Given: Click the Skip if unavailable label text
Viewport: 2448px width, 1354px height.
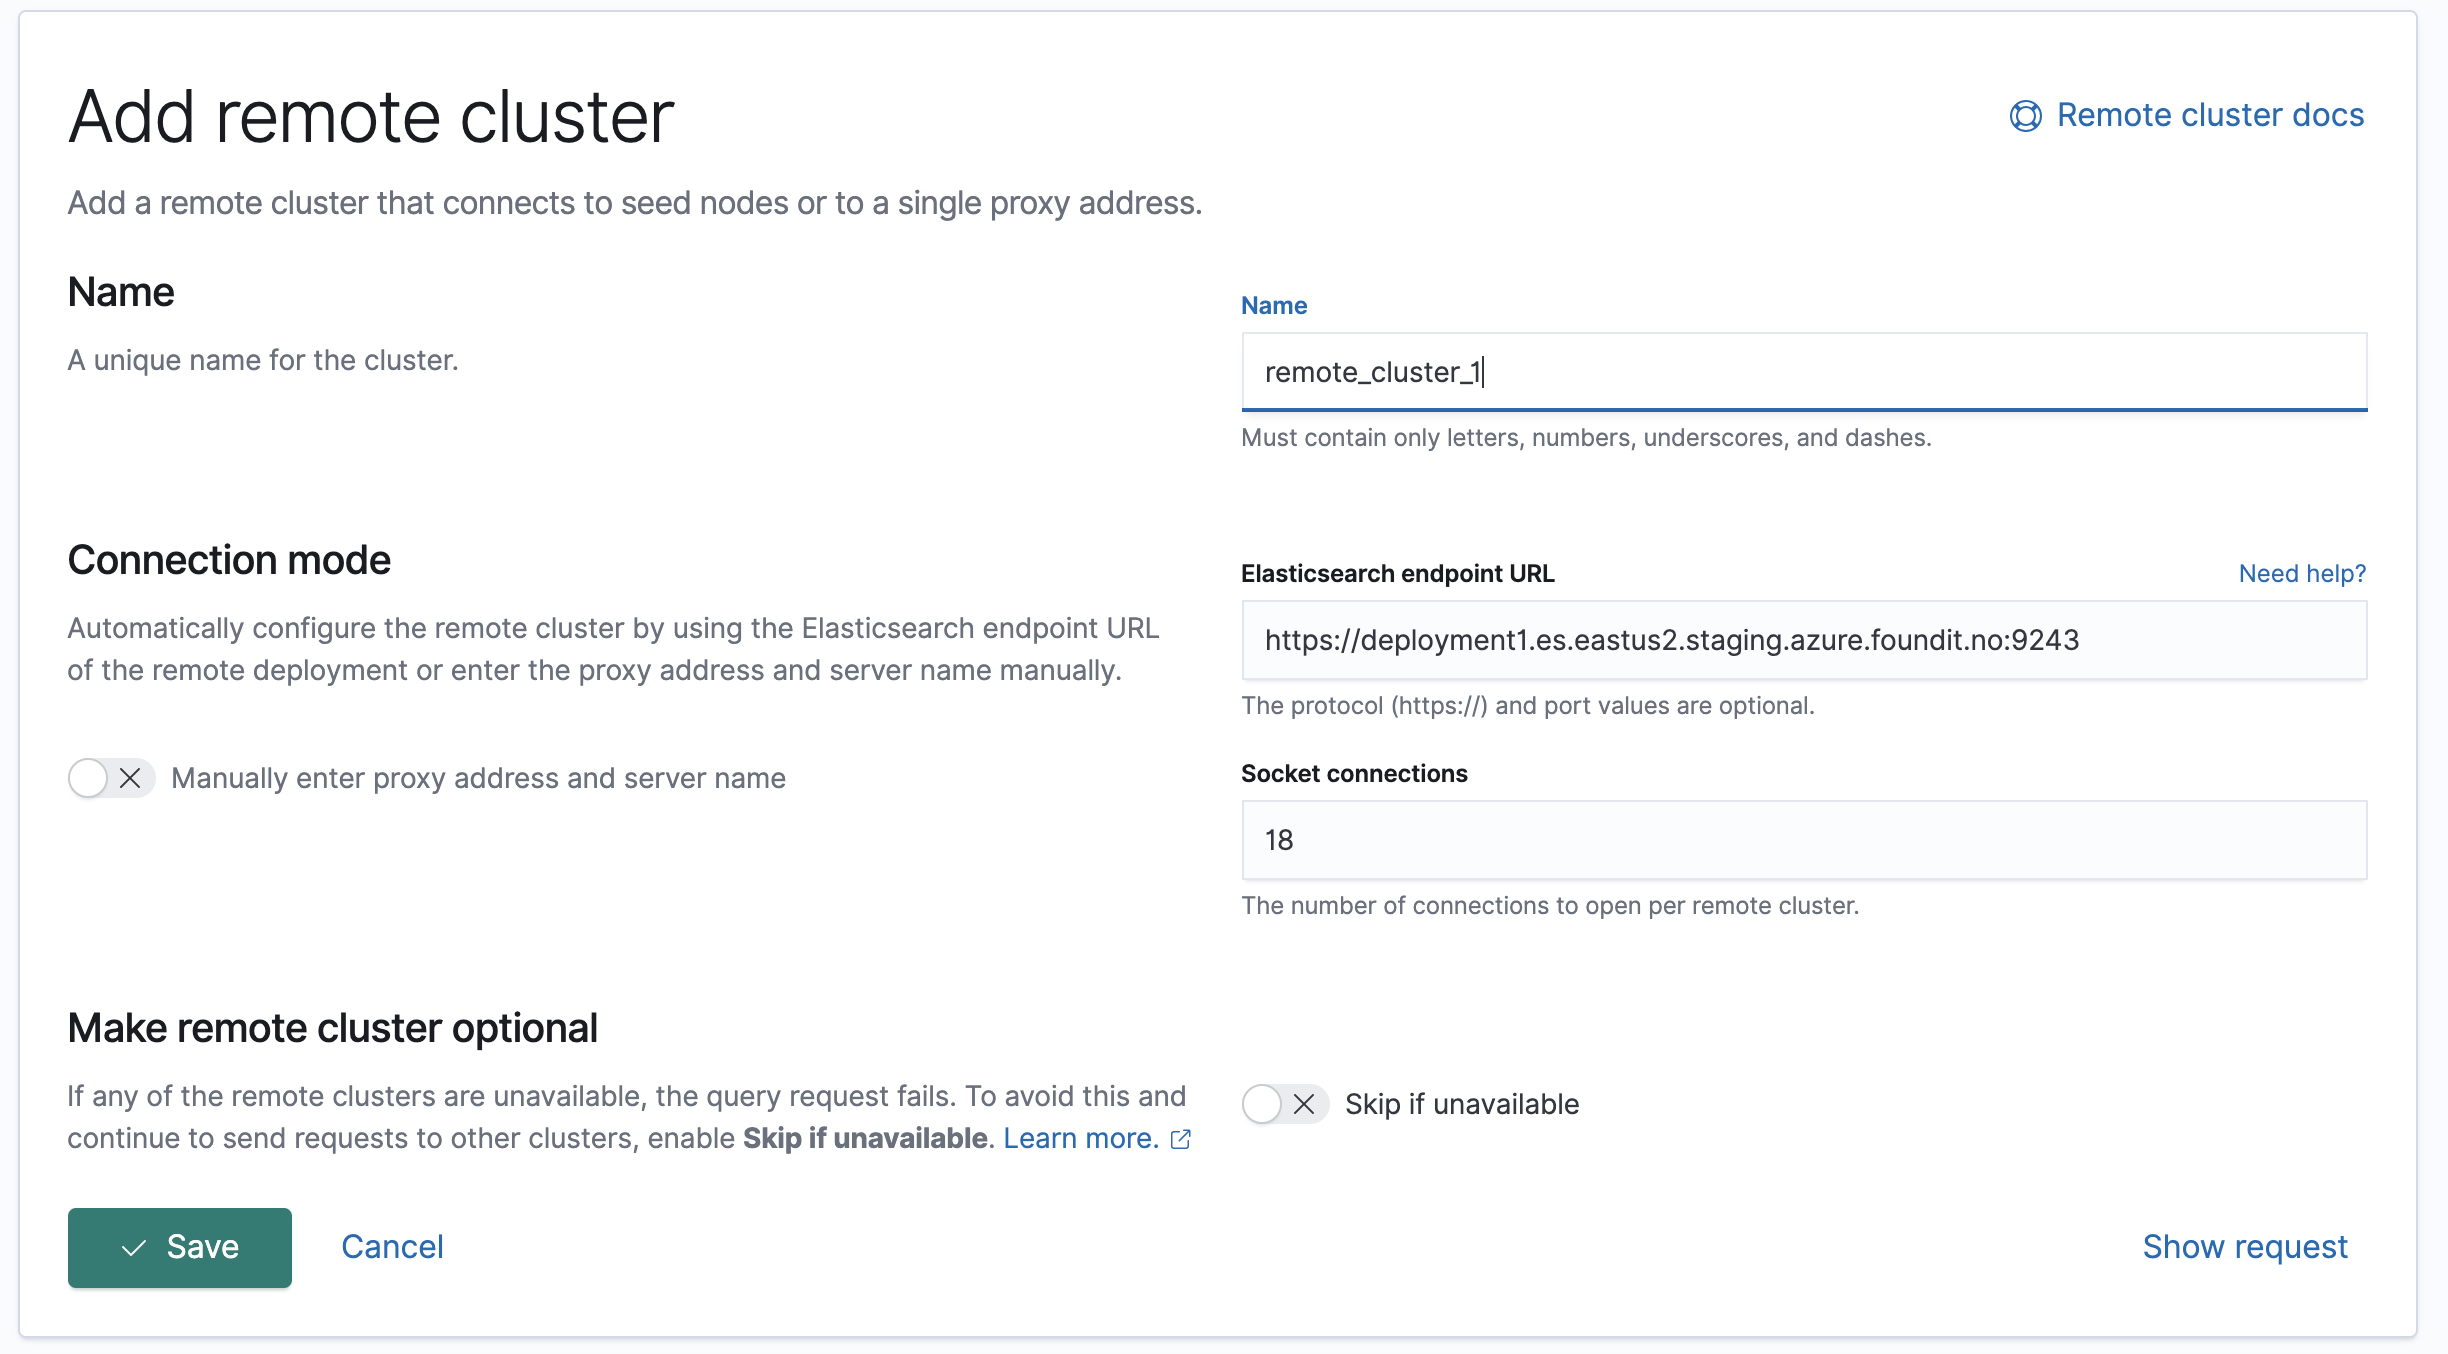Looking at the screenshot, I should pos(1461,1104).
